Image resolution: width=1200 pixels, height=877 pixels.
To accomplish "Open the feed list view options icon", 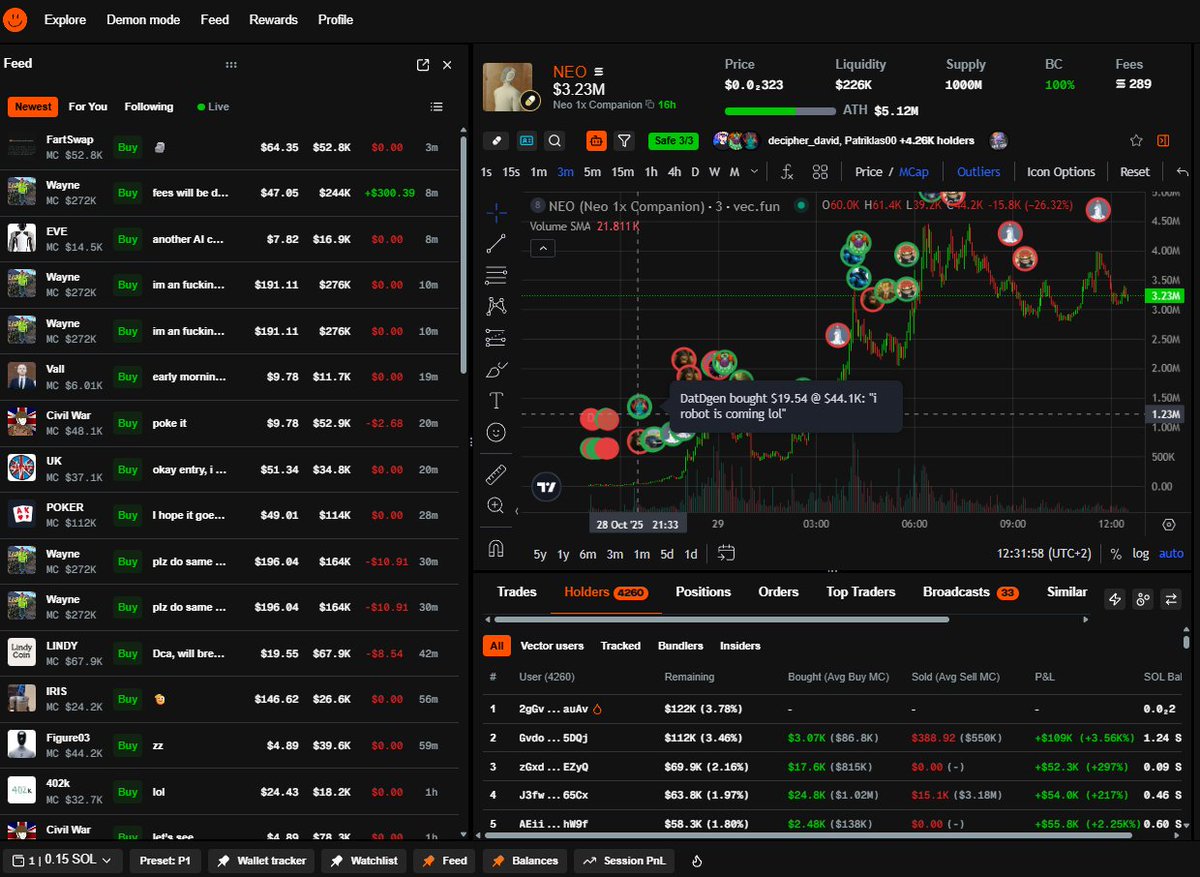I will (x=436, y=107).
